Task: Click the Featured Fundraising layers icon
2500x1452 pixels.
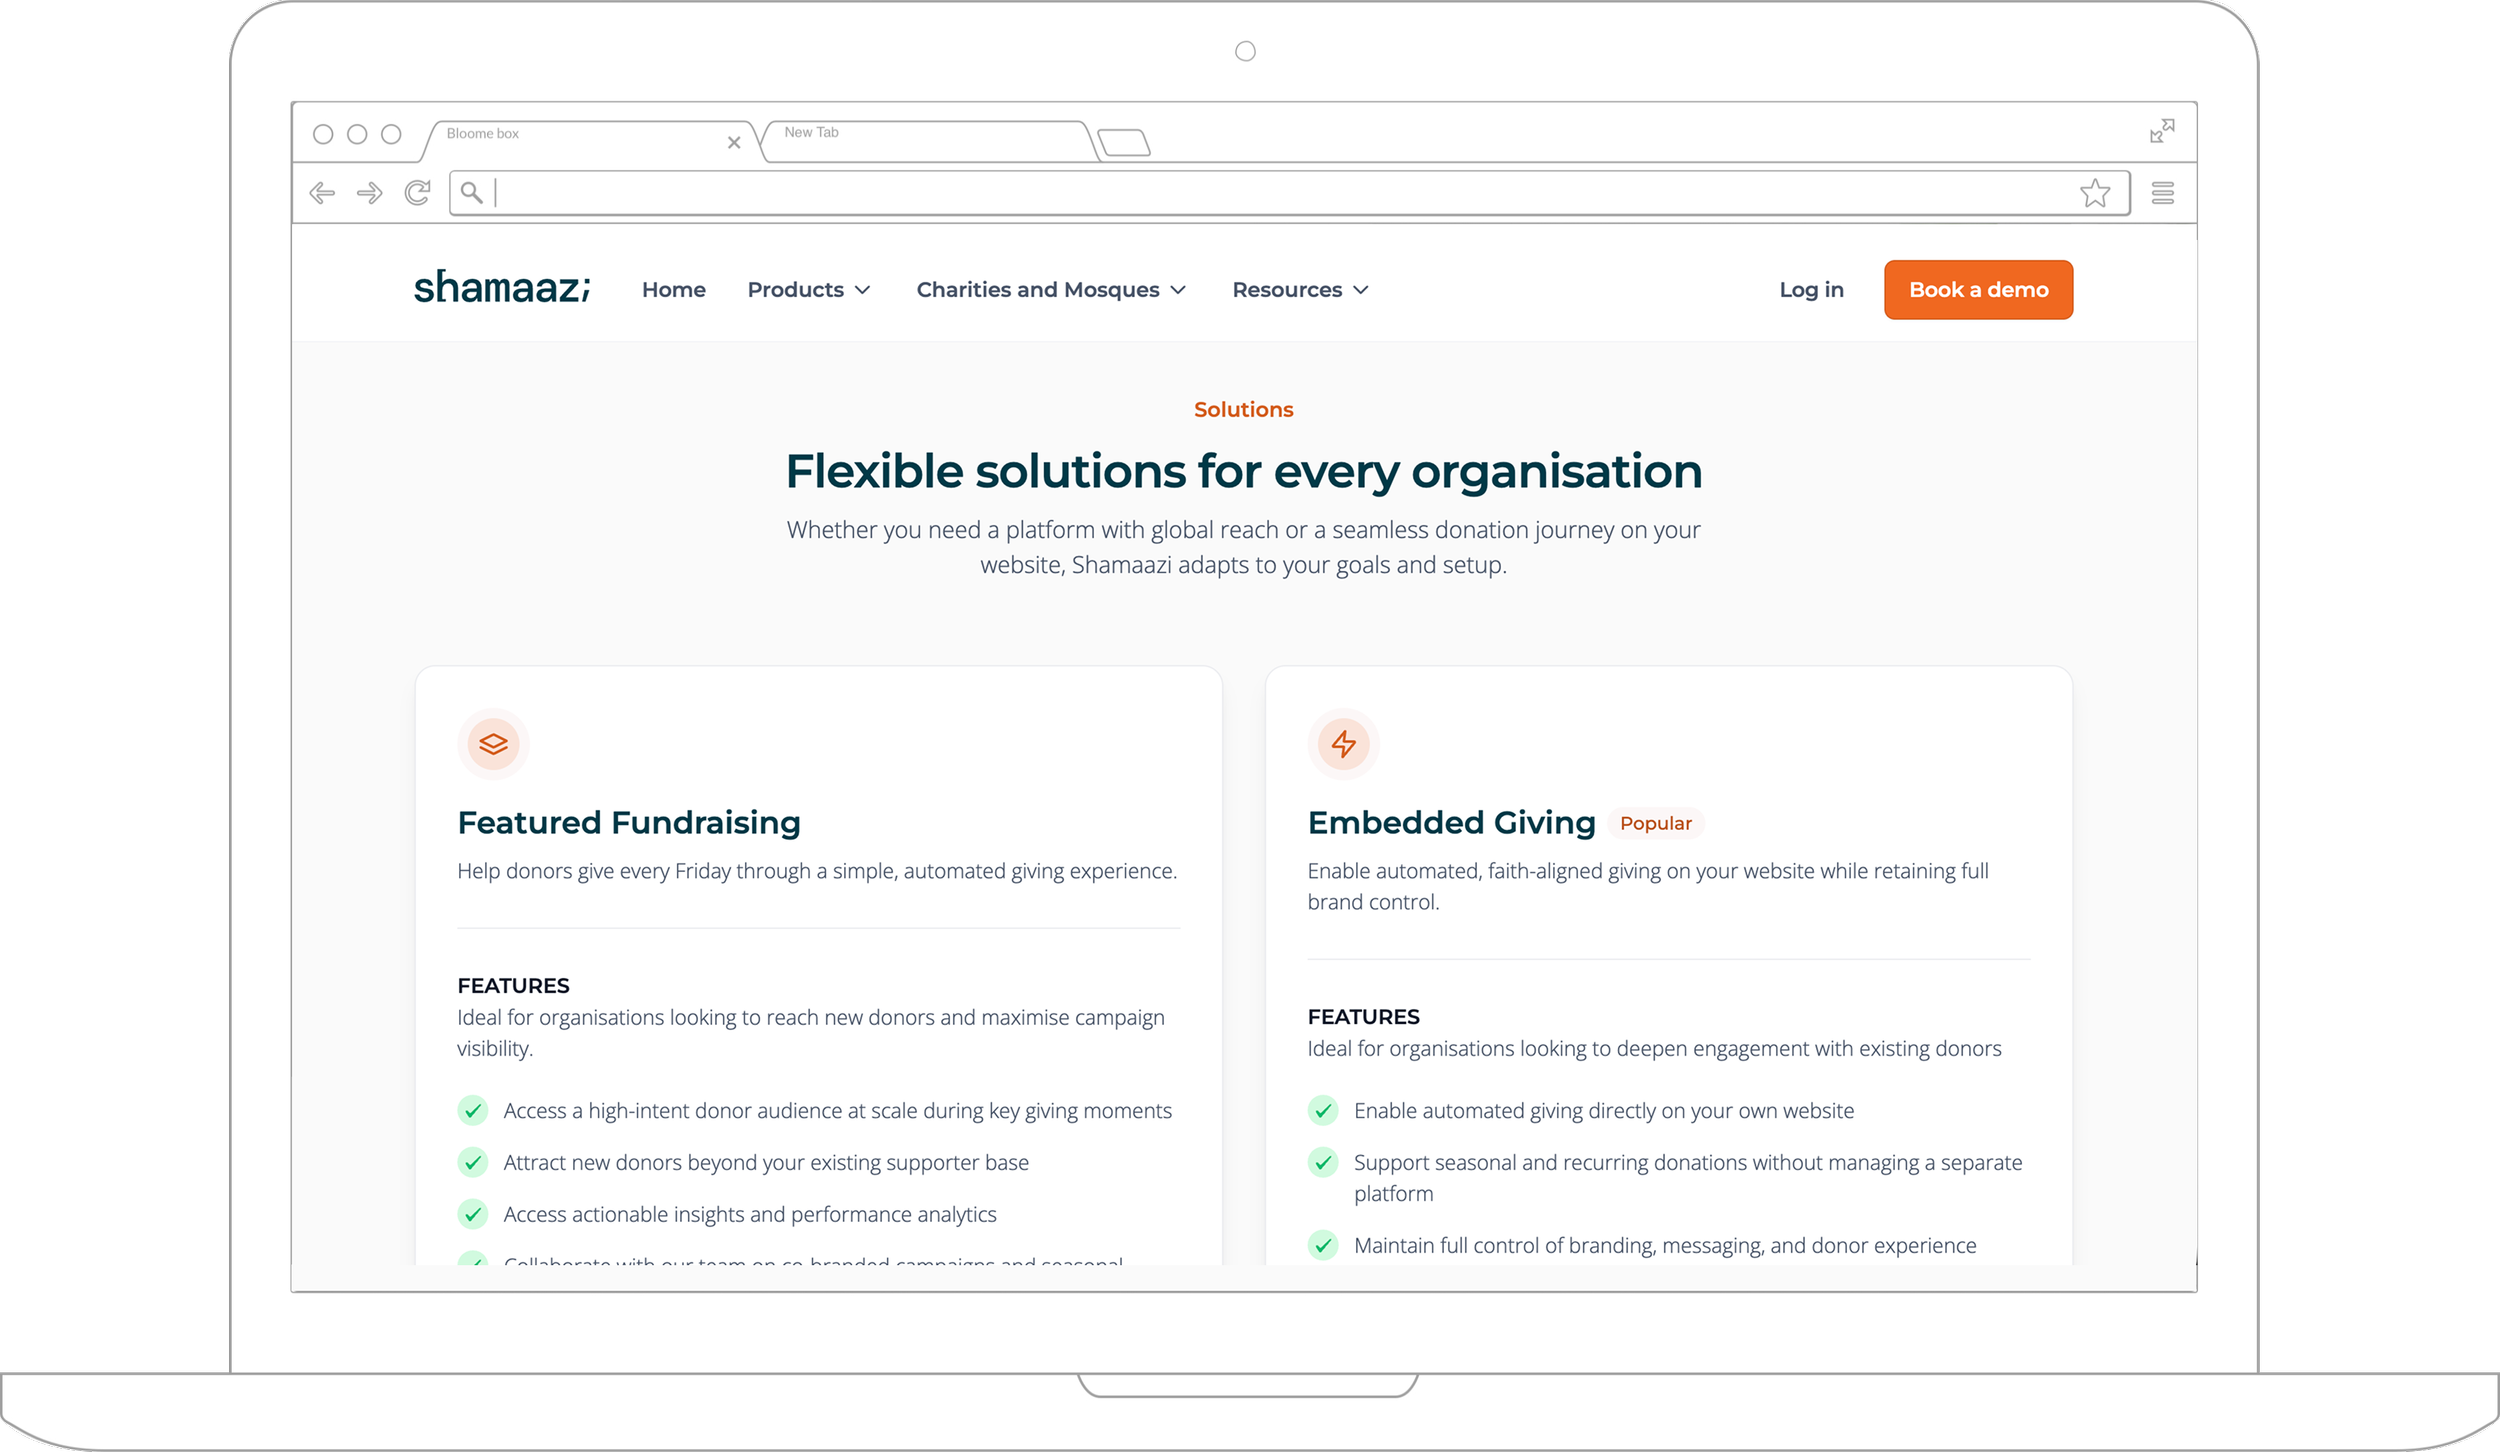Action: point(493,744)
